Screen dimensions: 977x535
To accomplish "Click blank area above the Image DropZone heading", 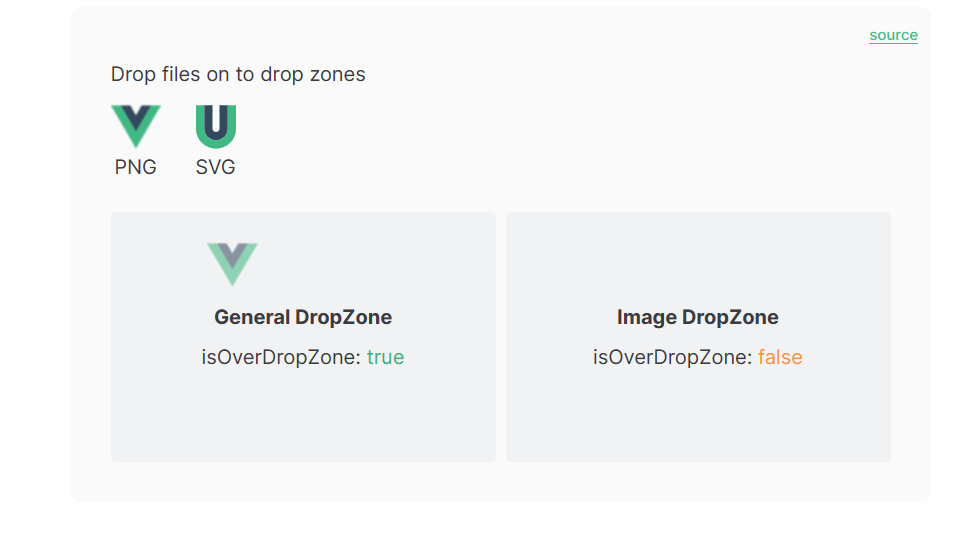I will tap(697, 260).
